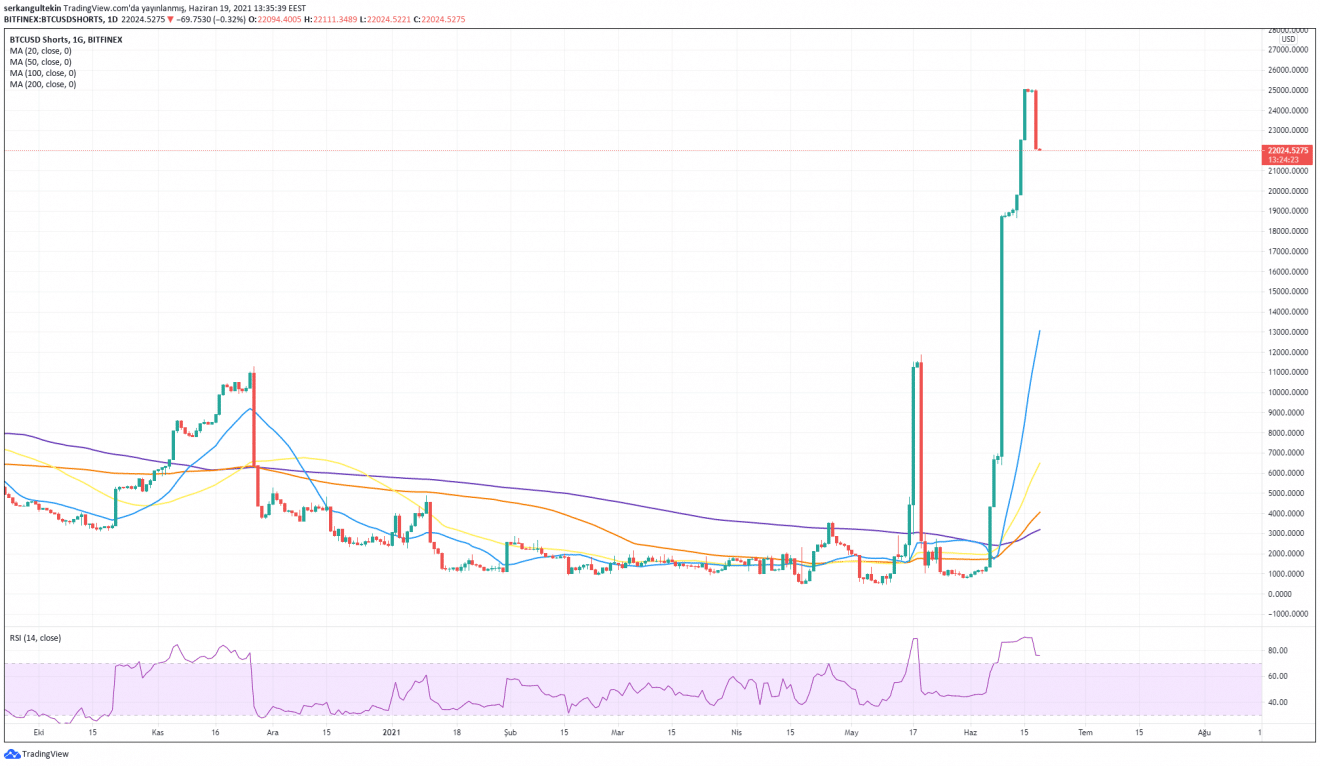The image size is (1320, 766).
Task: Select the MA (20, close, 0) indicator legend
Action: pyautogui.click(x=42, y=51)
